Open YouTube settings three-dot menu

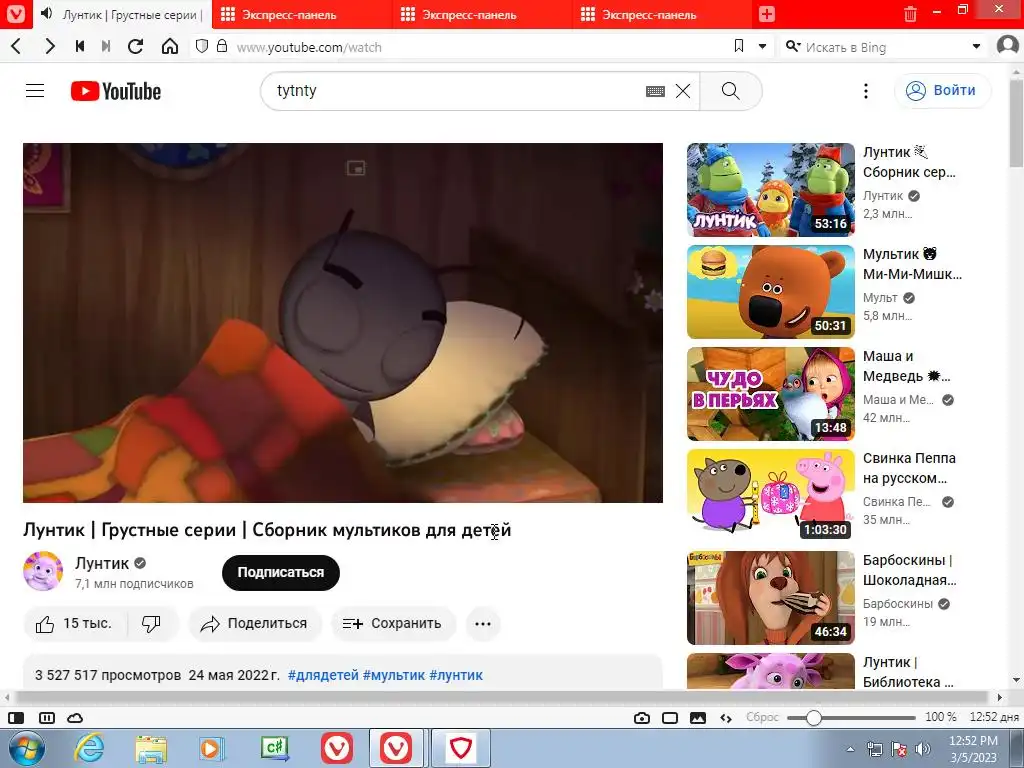tap(866, 91)
